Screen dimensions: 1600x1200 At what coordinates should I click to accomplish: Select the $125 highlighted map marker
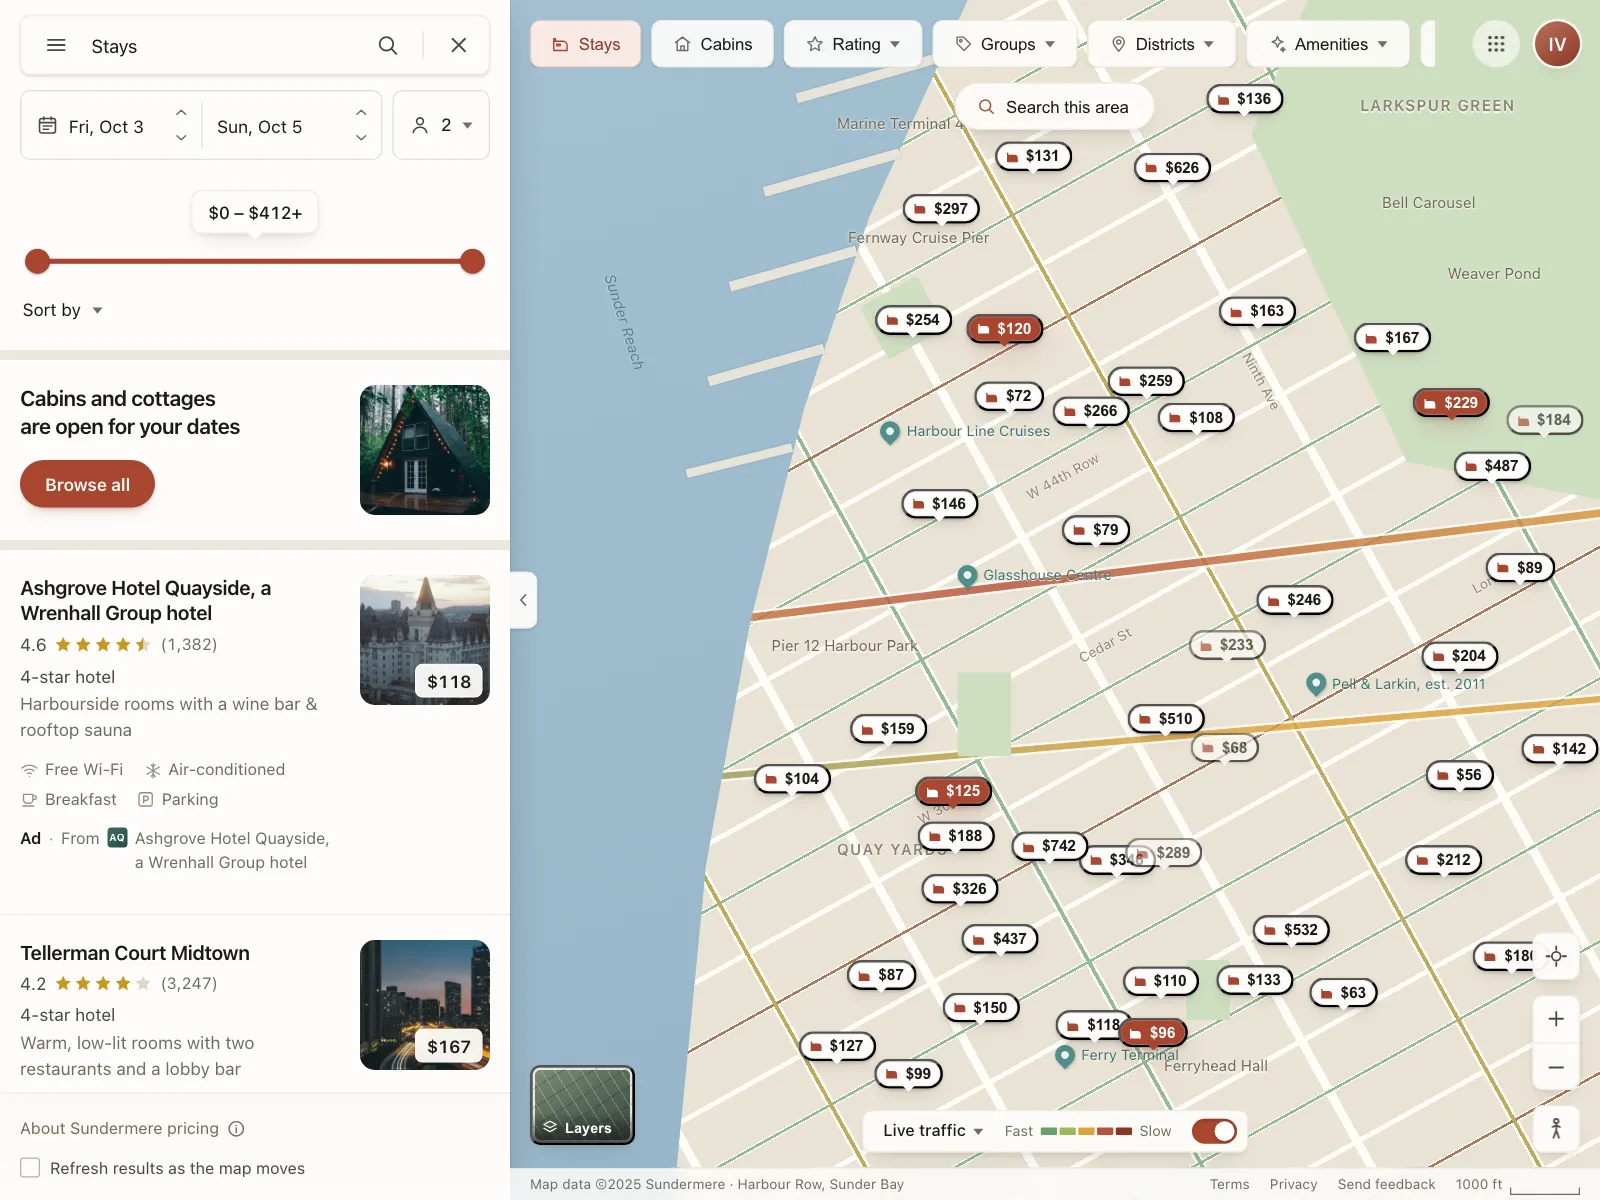pyautogui.click(x=953, y=791)
